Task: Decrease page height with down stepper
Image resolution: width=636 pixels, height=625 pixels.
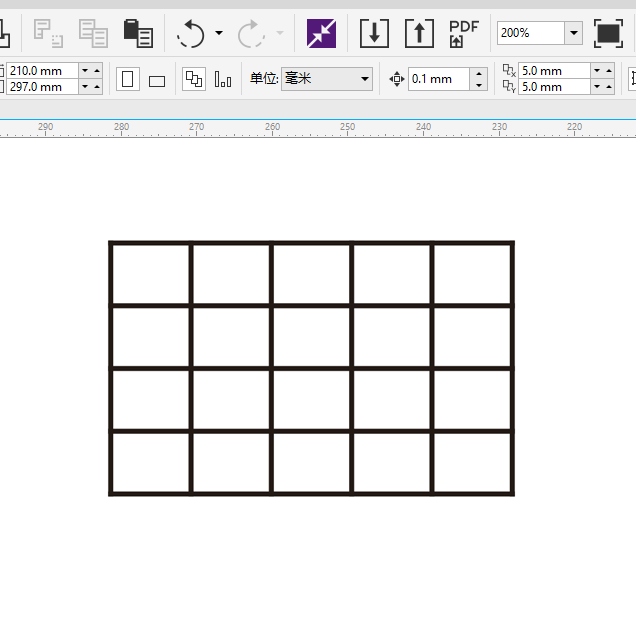Action: click(x=85, y=86)
